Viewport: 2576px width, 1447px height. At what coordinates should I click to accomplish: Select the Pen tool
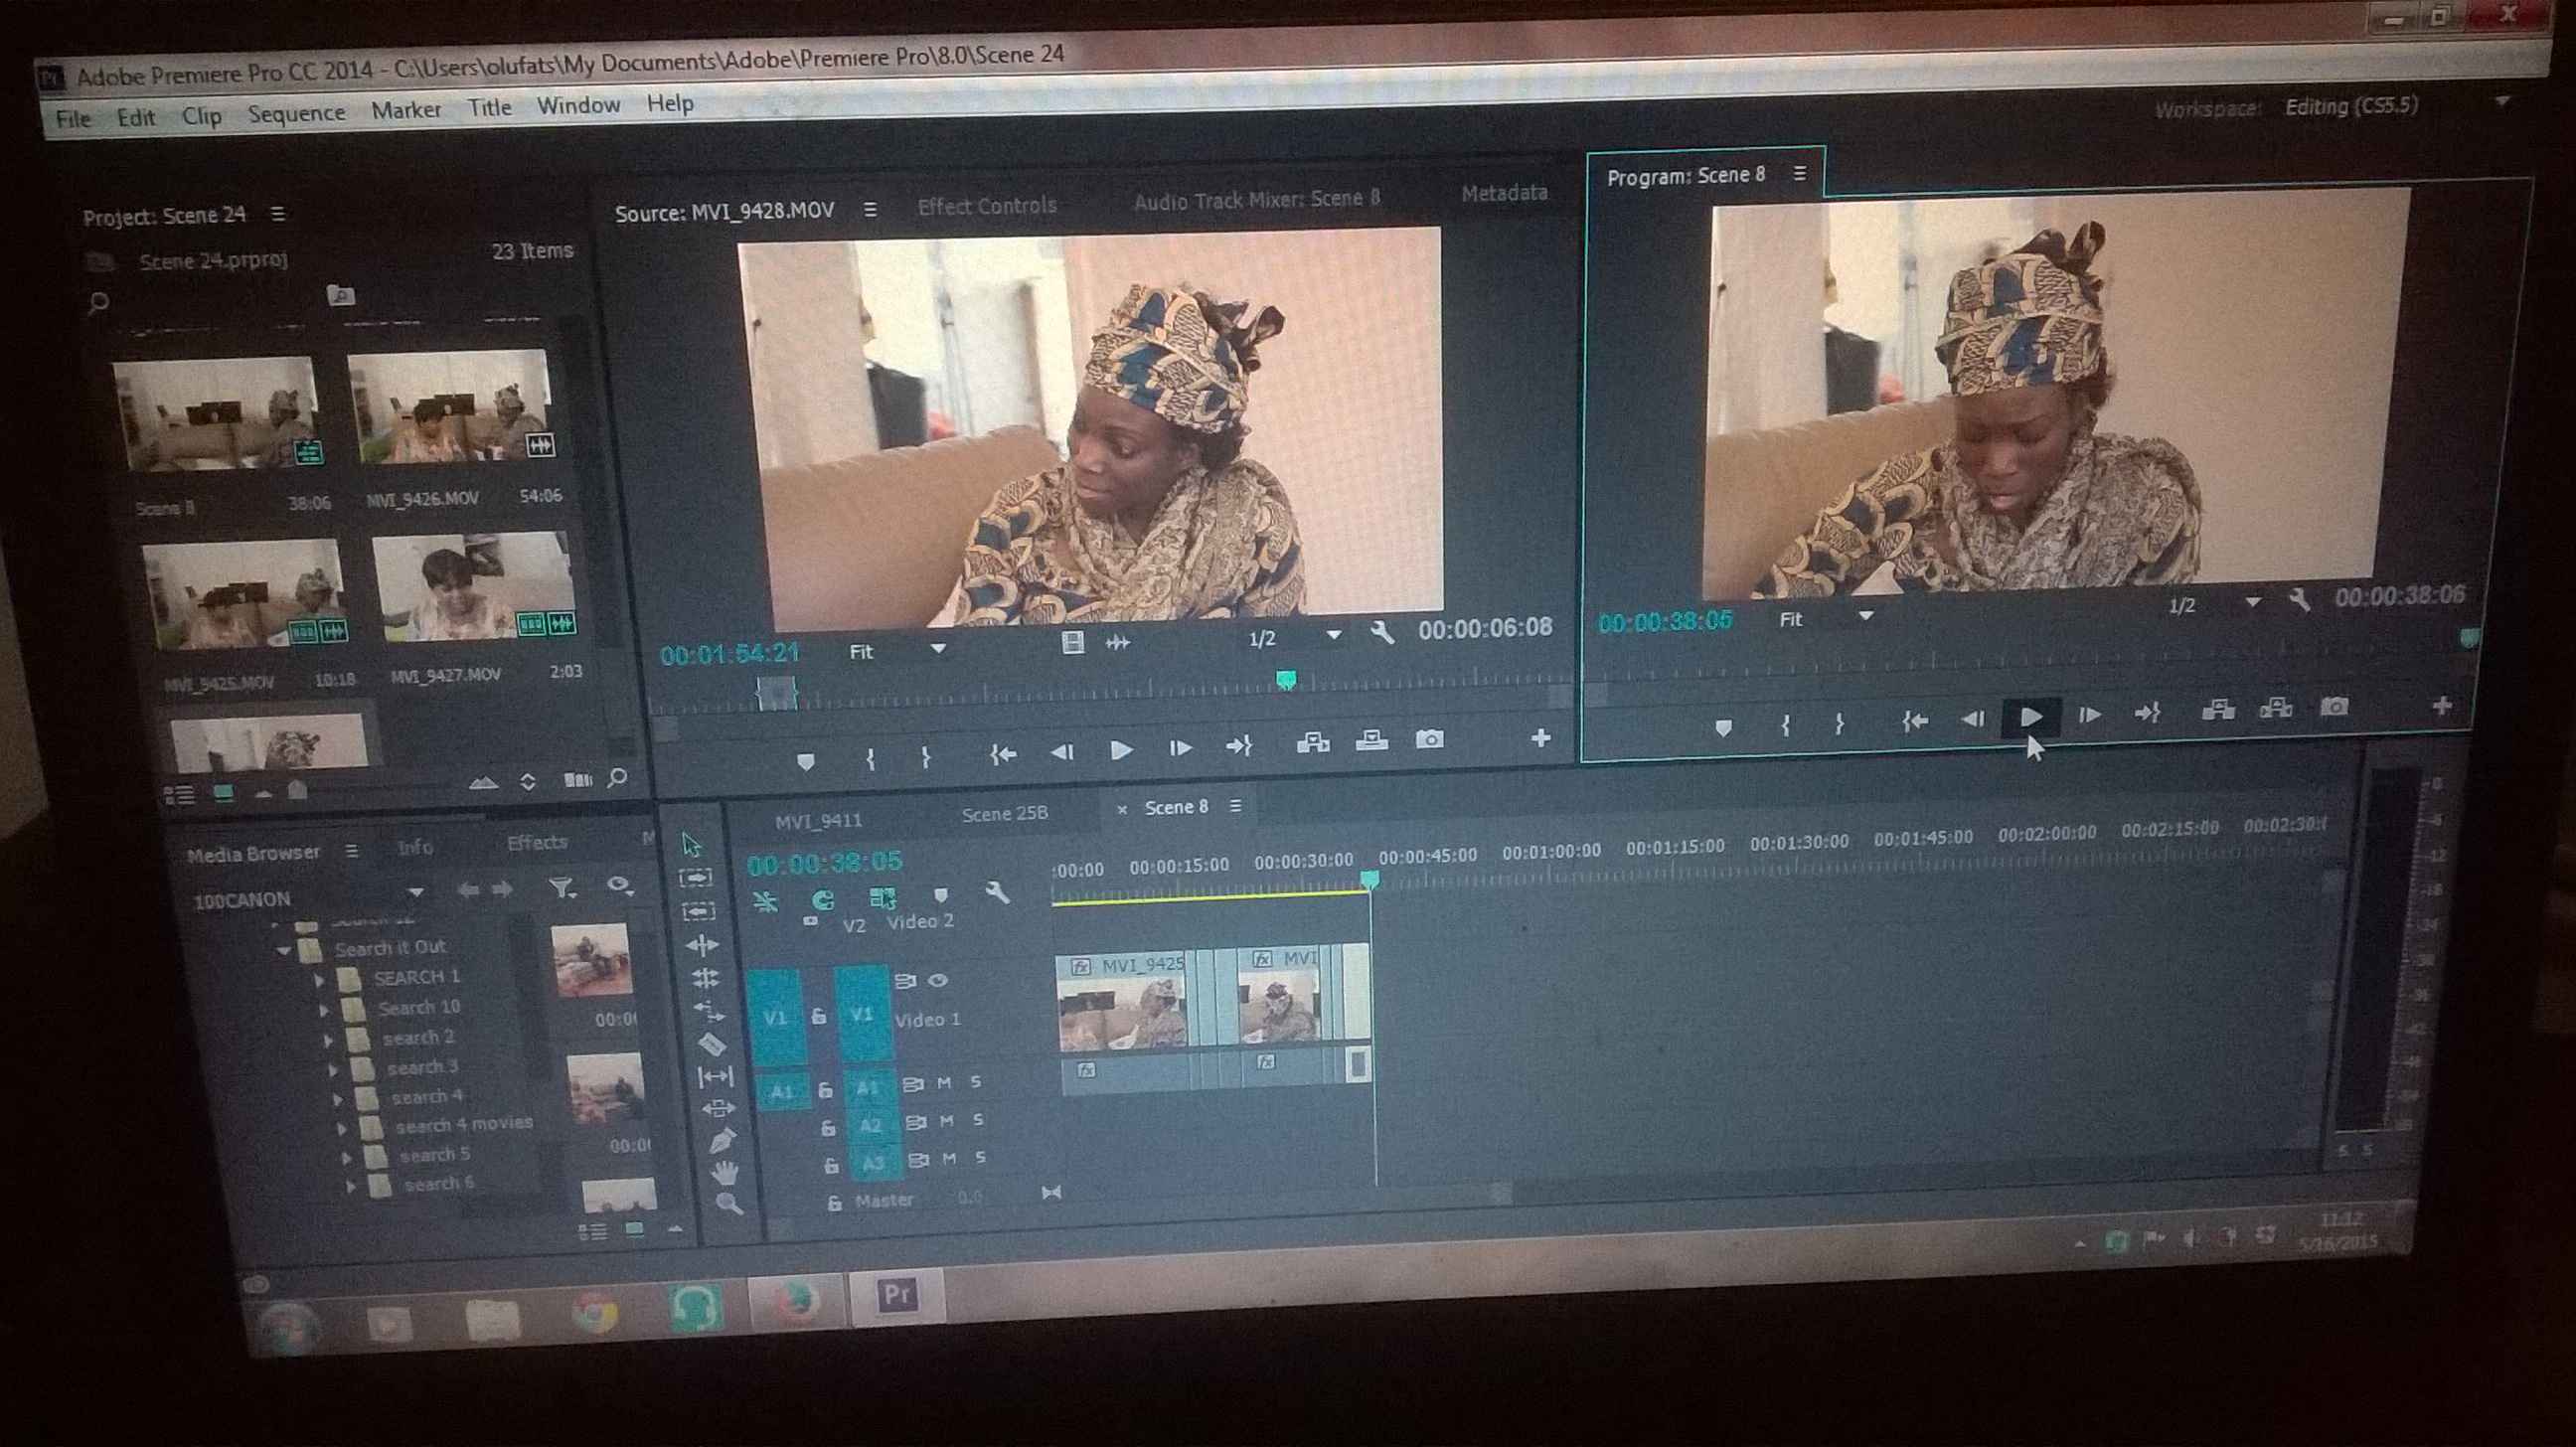coord(722,1140)
